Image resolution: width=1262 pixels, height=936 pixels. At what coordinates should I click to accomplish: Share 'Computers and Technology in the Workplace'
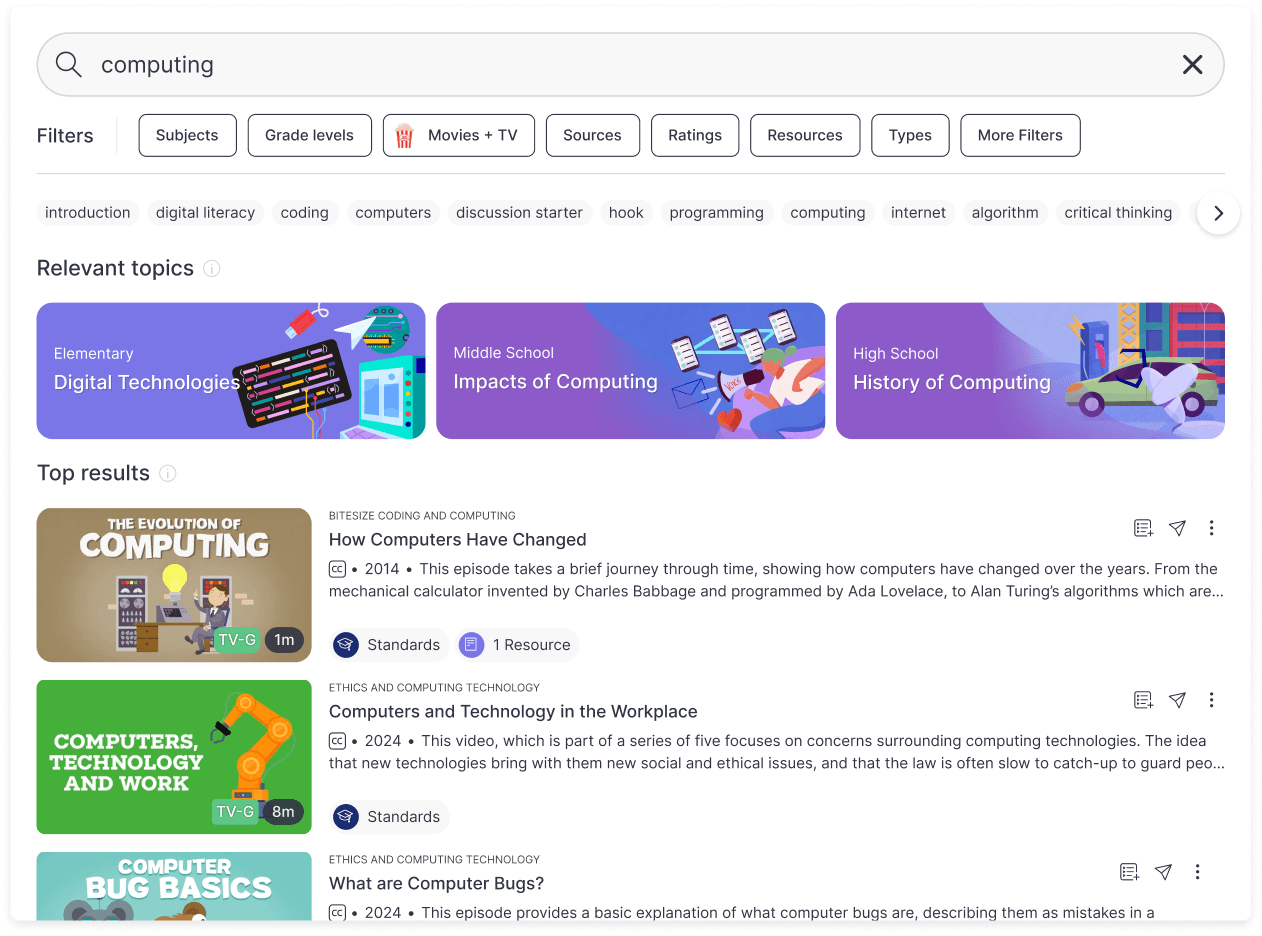(1178, 700)
